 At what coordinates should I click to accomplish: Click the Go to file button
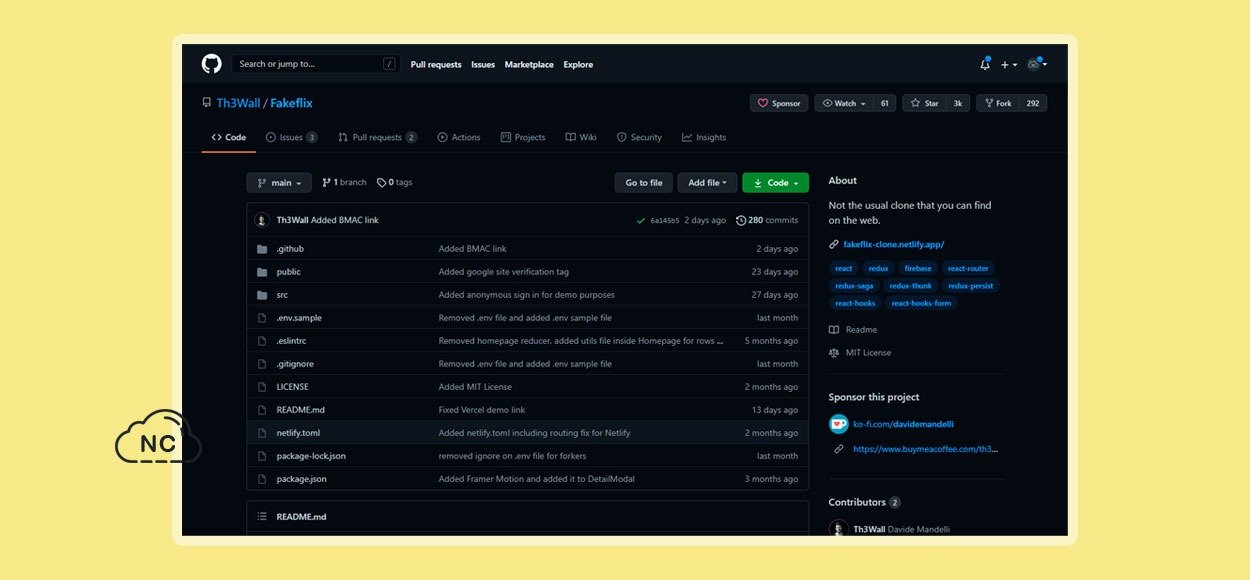pyautogui.click(x=644, y=183)
